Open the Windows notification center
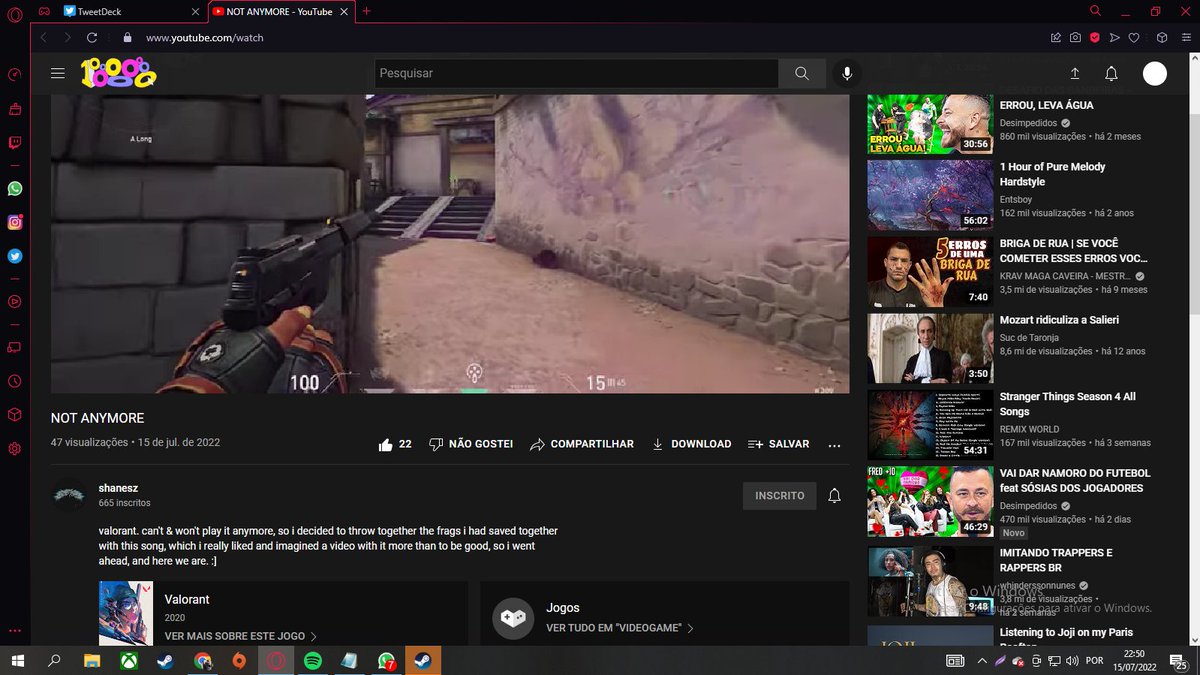This screenshot has width=1200, height=675. click(x=1180, y=661)
